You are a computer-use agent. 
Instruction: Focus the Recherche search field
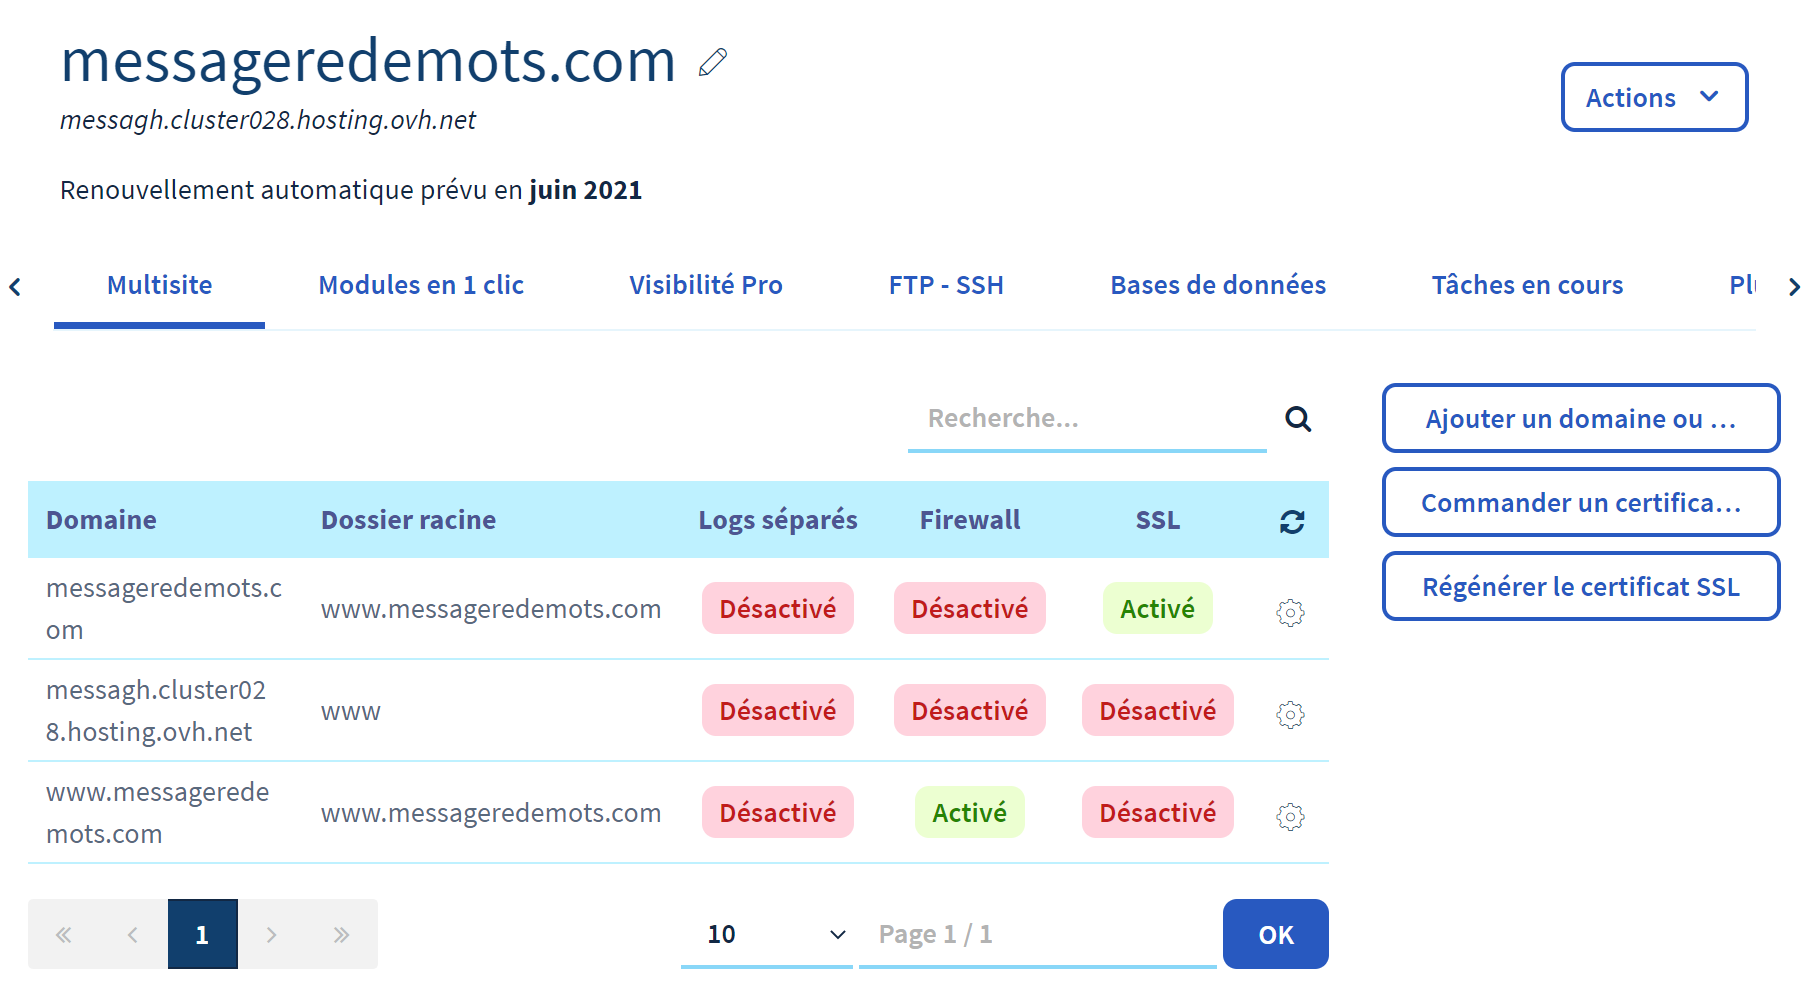(1085, 419)
